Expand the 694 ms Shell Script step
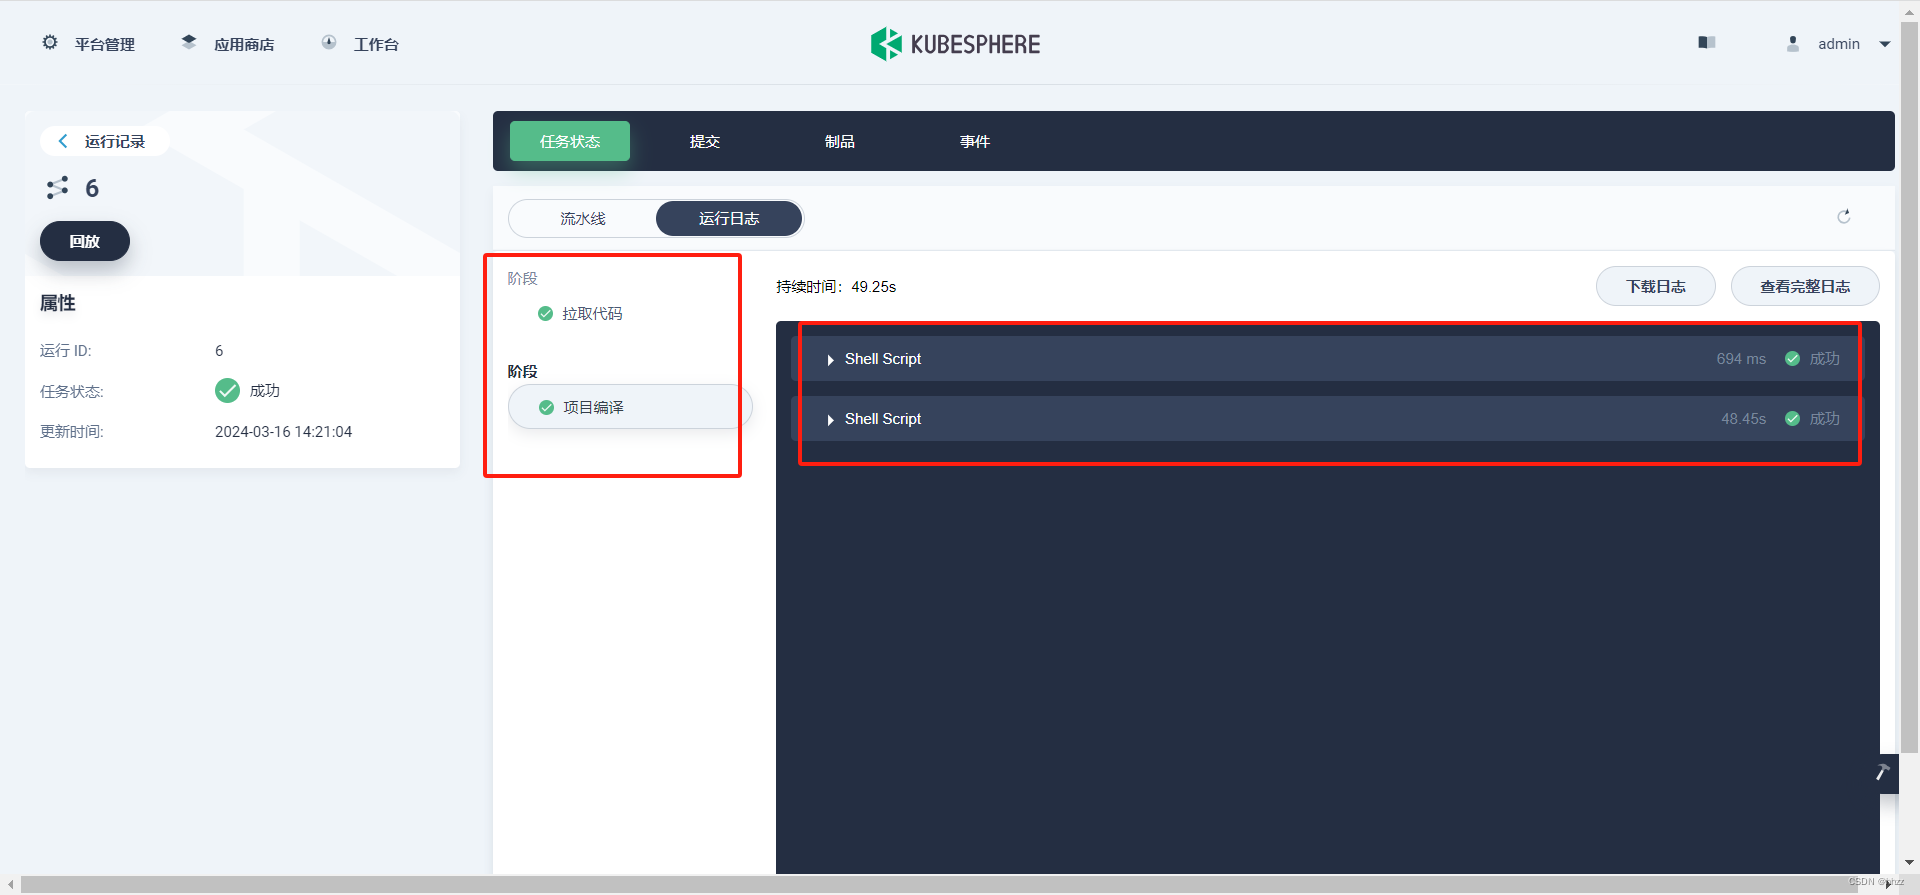 1328,359
